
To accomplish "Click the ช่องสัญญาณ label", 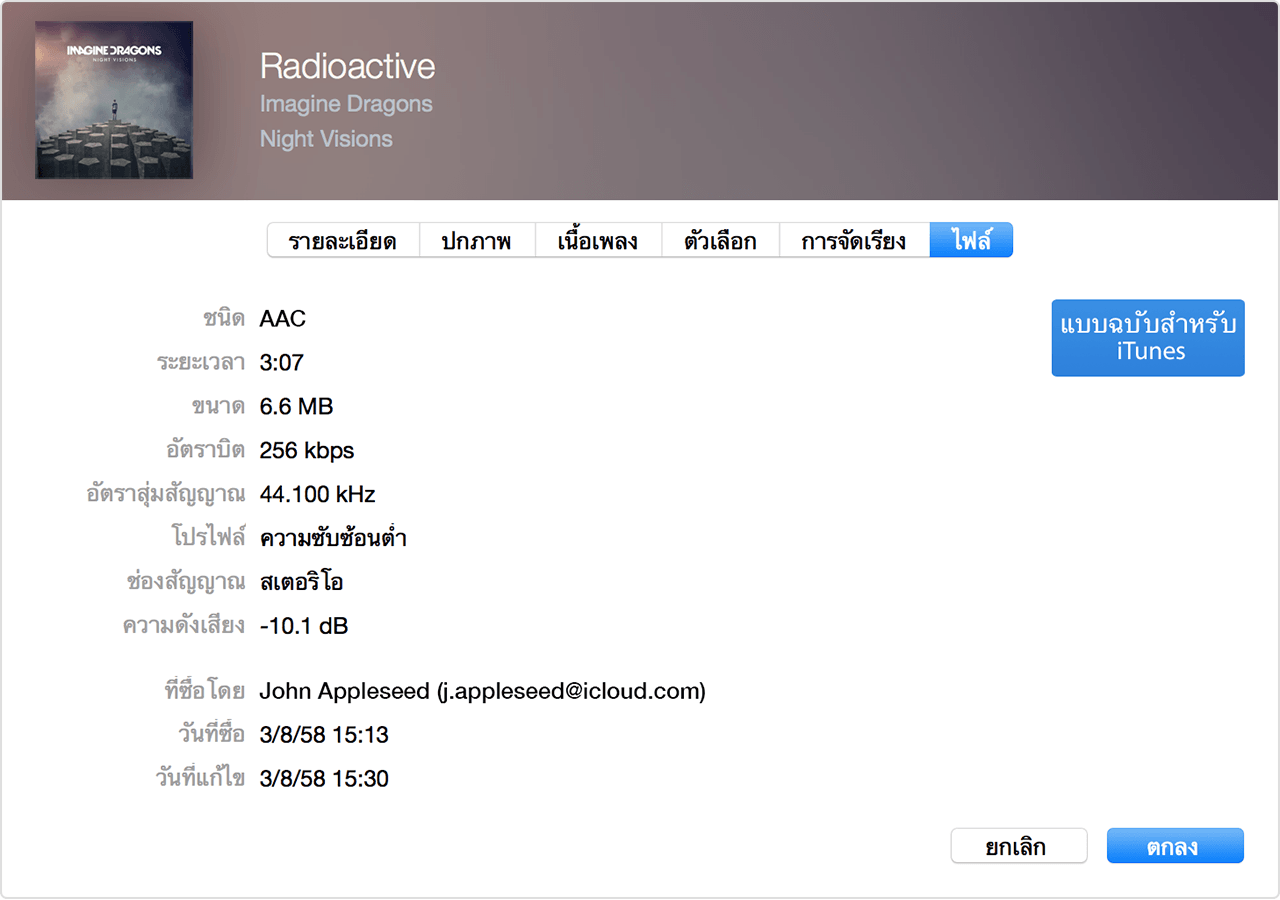I will (x=187, y=583).
